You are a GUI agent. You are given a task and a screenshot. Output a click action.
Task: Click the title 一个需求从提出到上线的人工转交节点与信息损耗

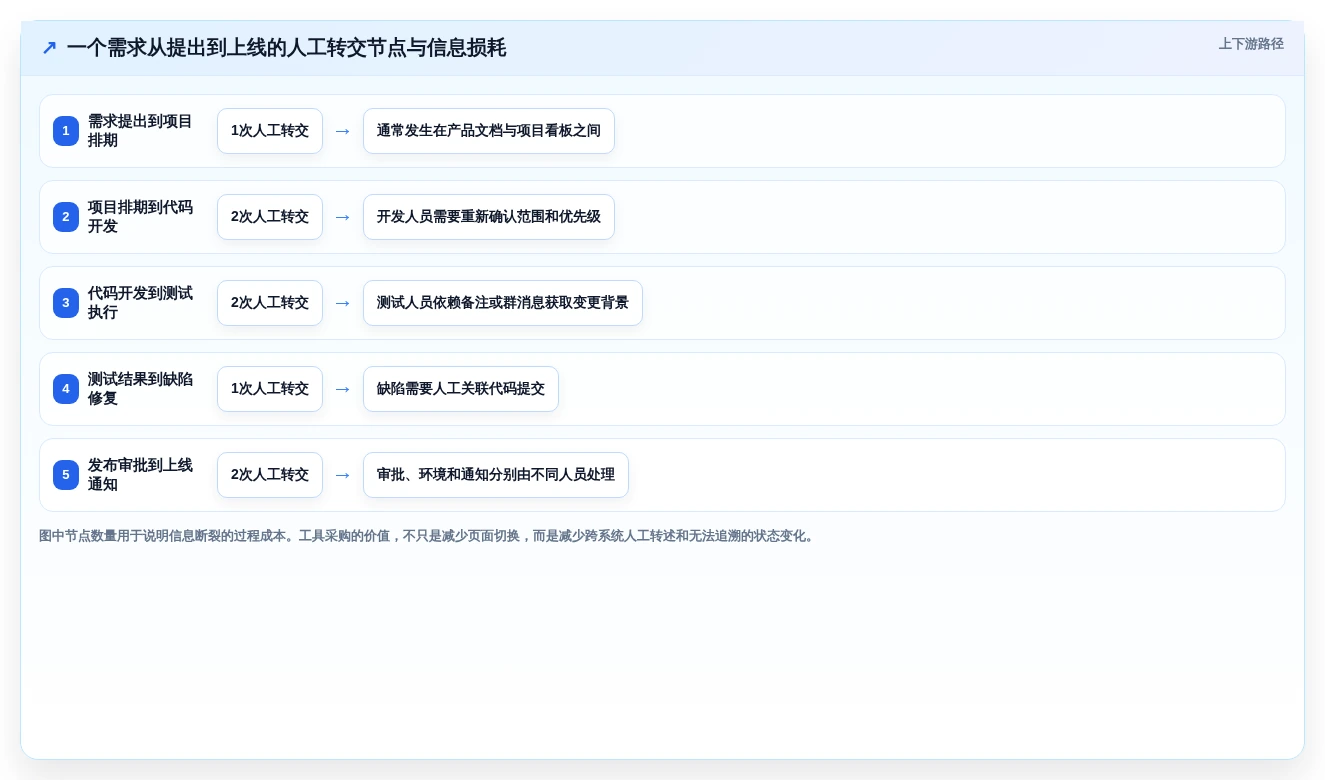286,48
